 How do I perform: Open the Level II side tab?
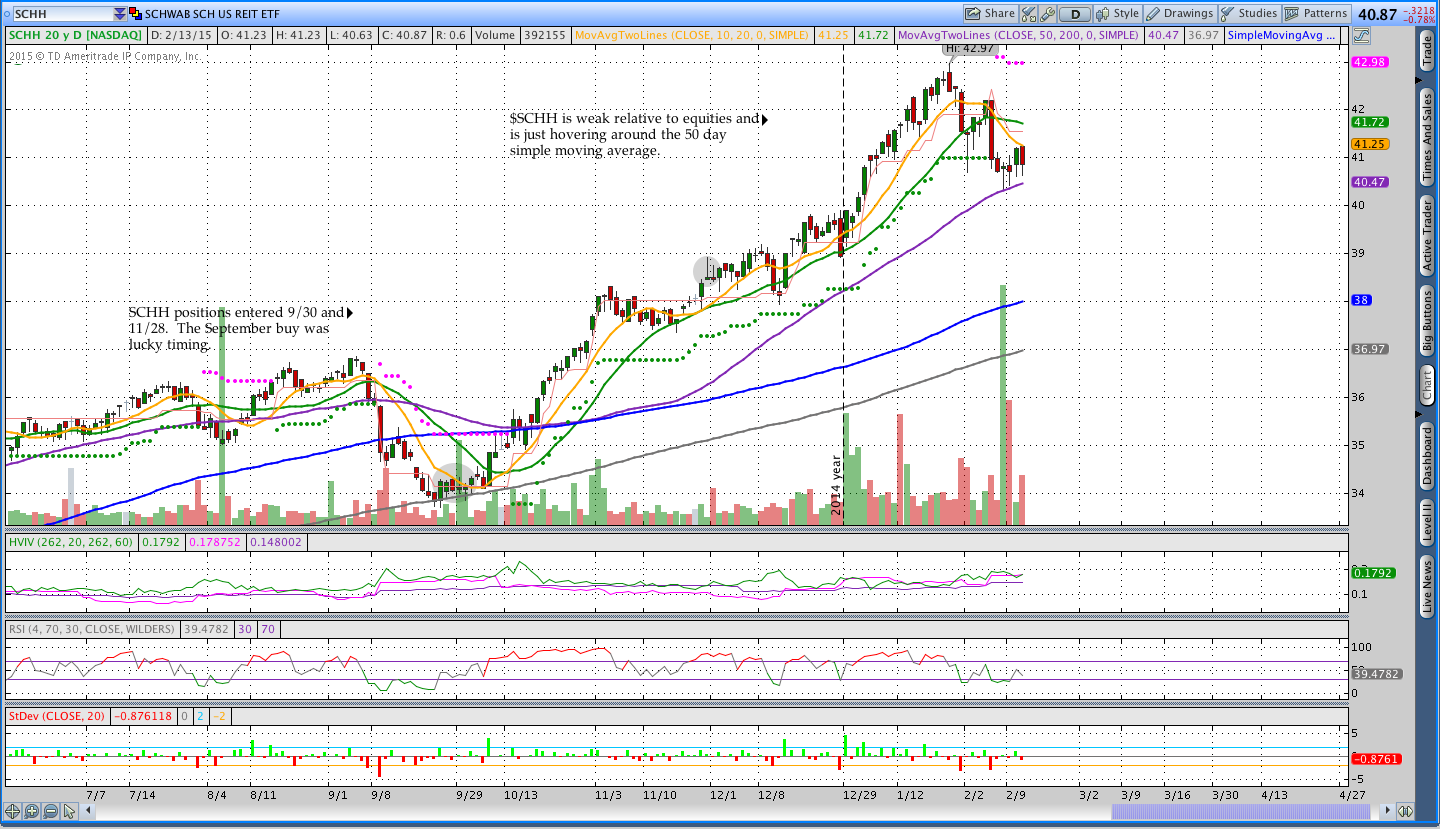pos(1427,524)
